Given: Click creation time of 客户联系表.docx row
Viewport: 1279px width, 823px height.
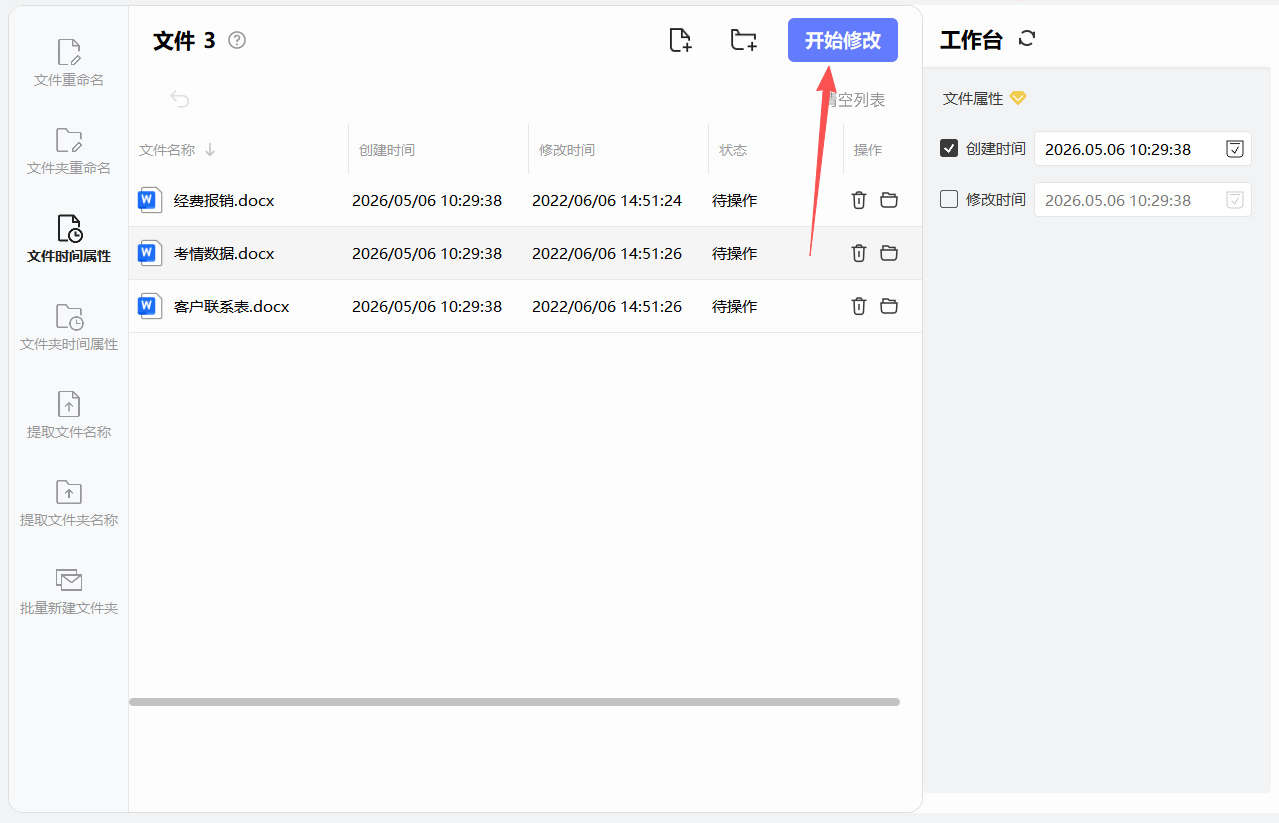Looking at the screenshot, I should [x=427, y=306].
